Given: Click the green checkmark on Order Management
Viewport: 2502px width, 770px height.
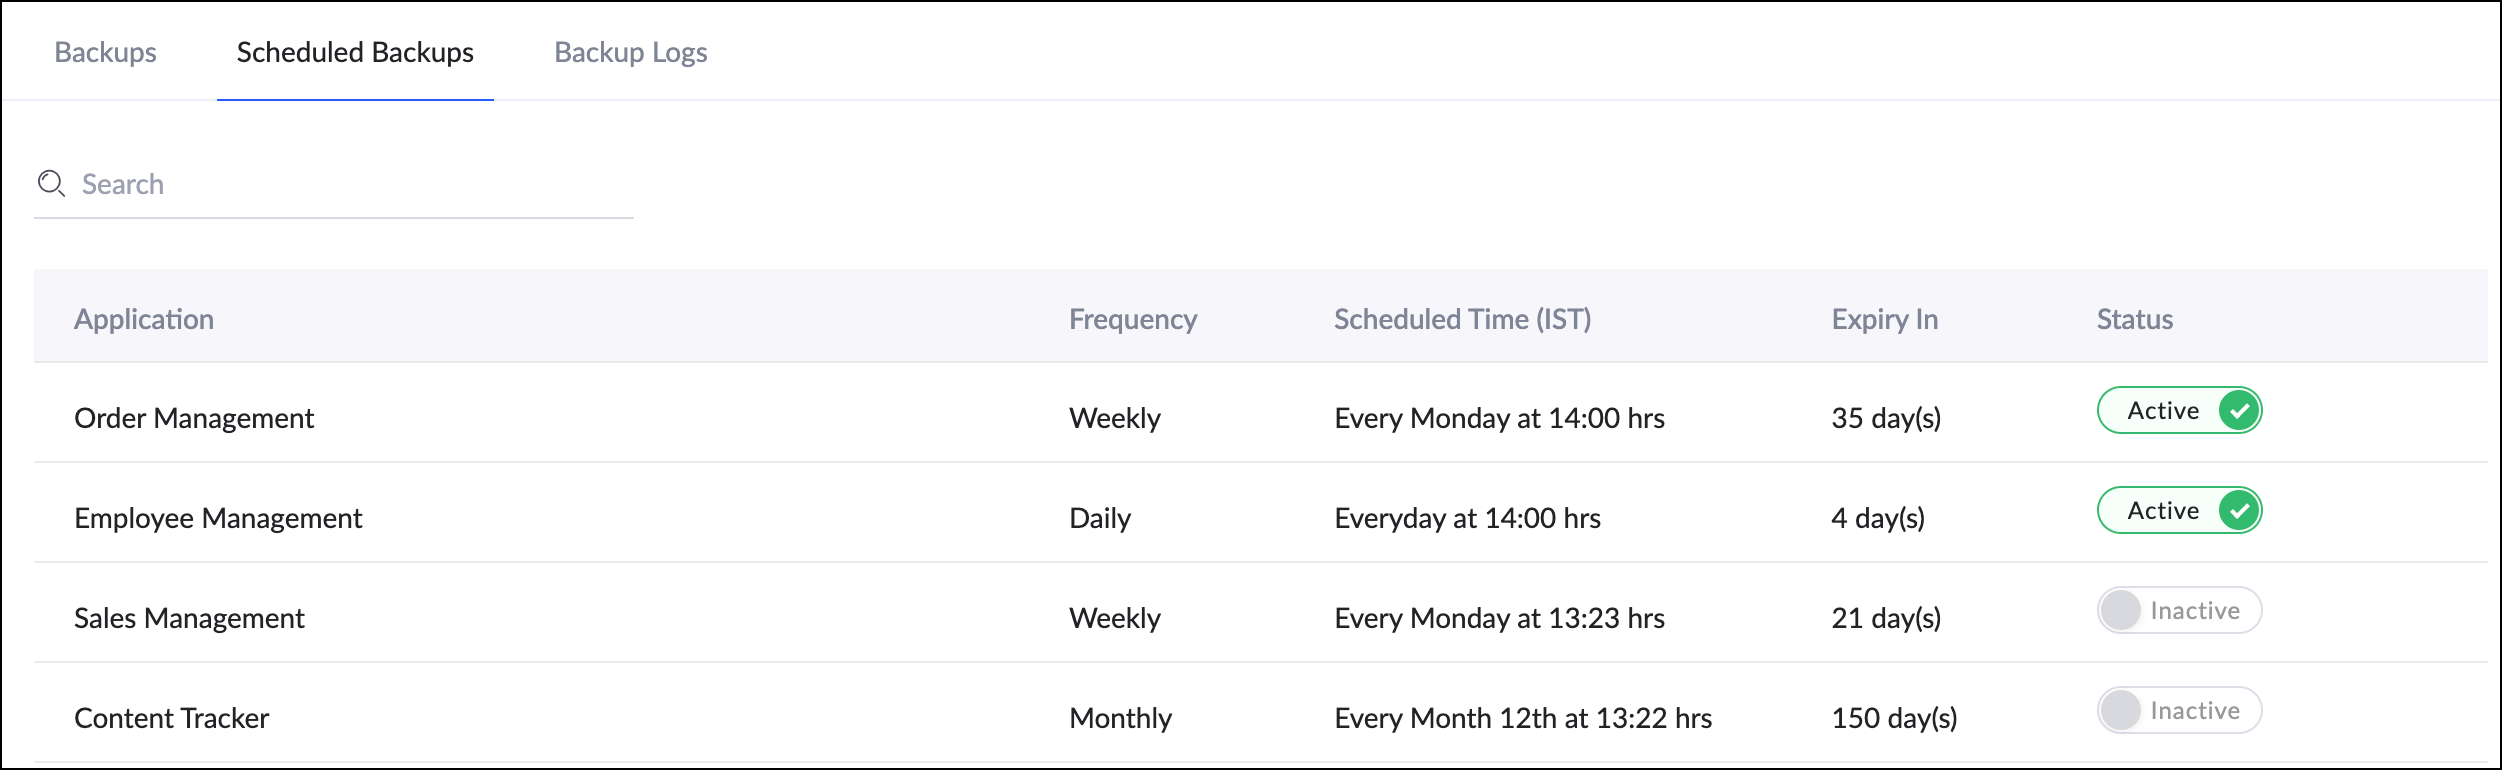Looking at the screenshot, I should coord(2239,411).
